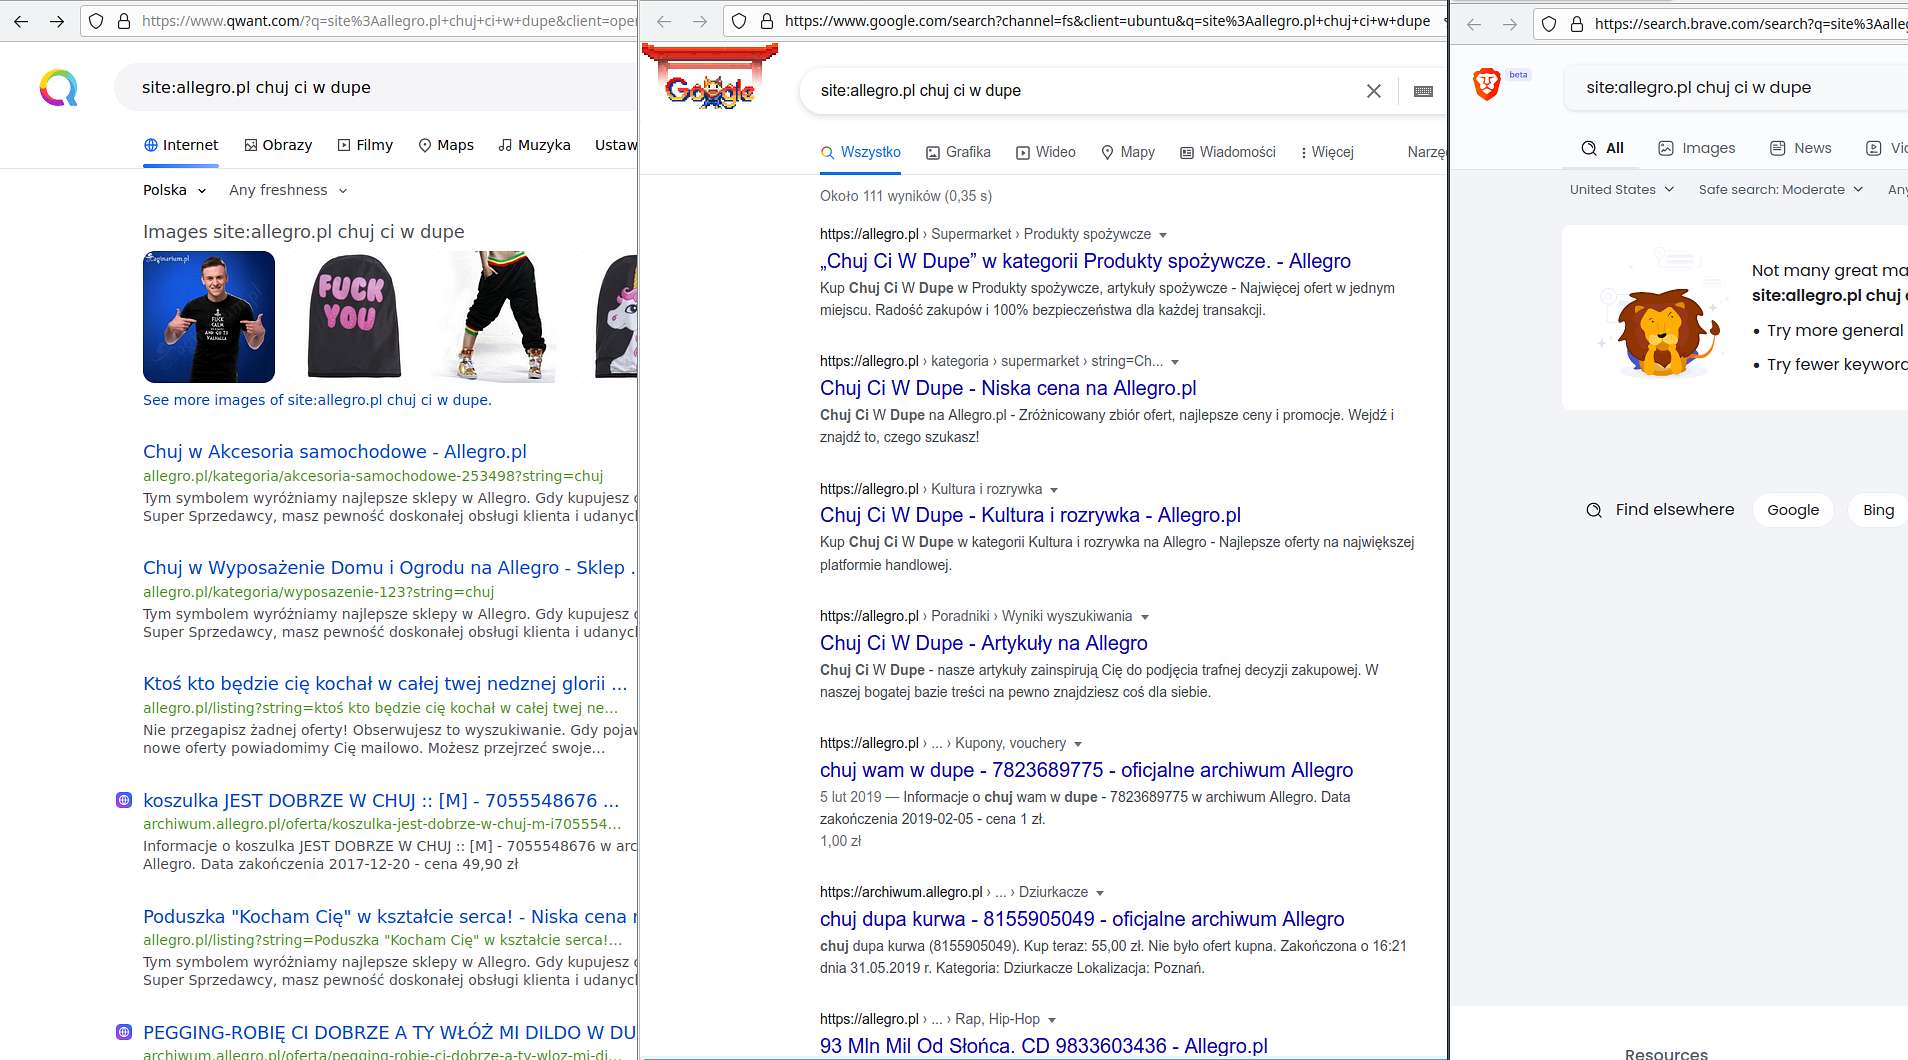Go forward in the Qwant window
Image resolution: width=1908 pixels, height=1060 pixels.
57,21
